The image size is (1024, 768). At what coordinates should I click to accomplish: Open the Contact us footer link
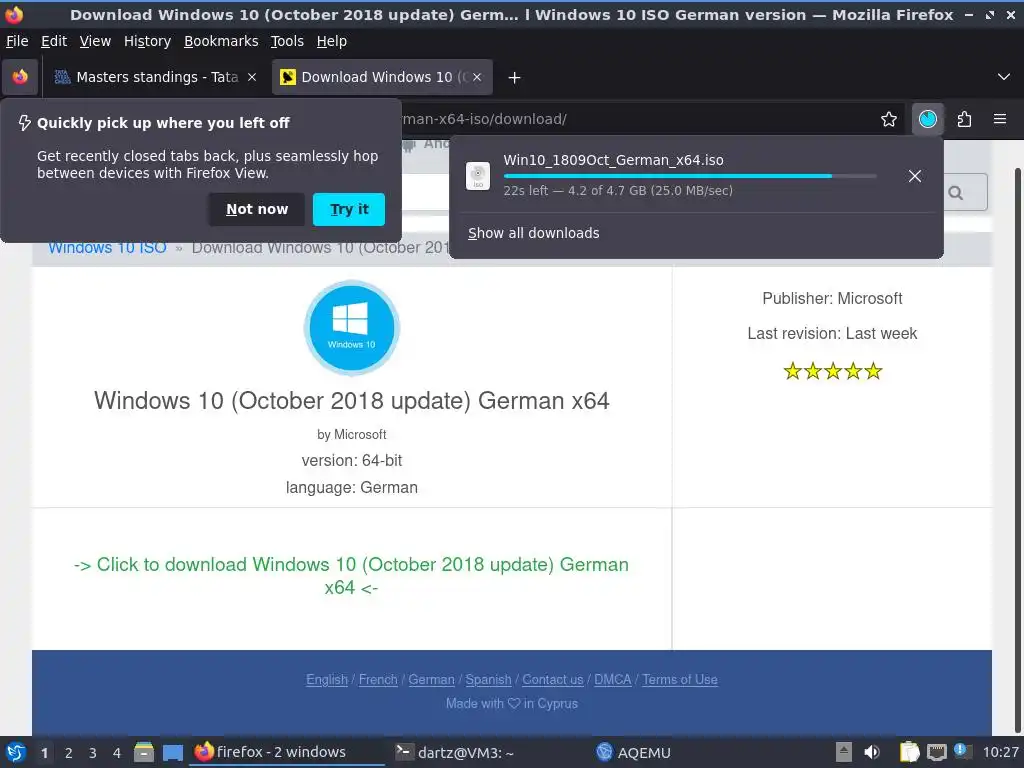pos(552,680)
